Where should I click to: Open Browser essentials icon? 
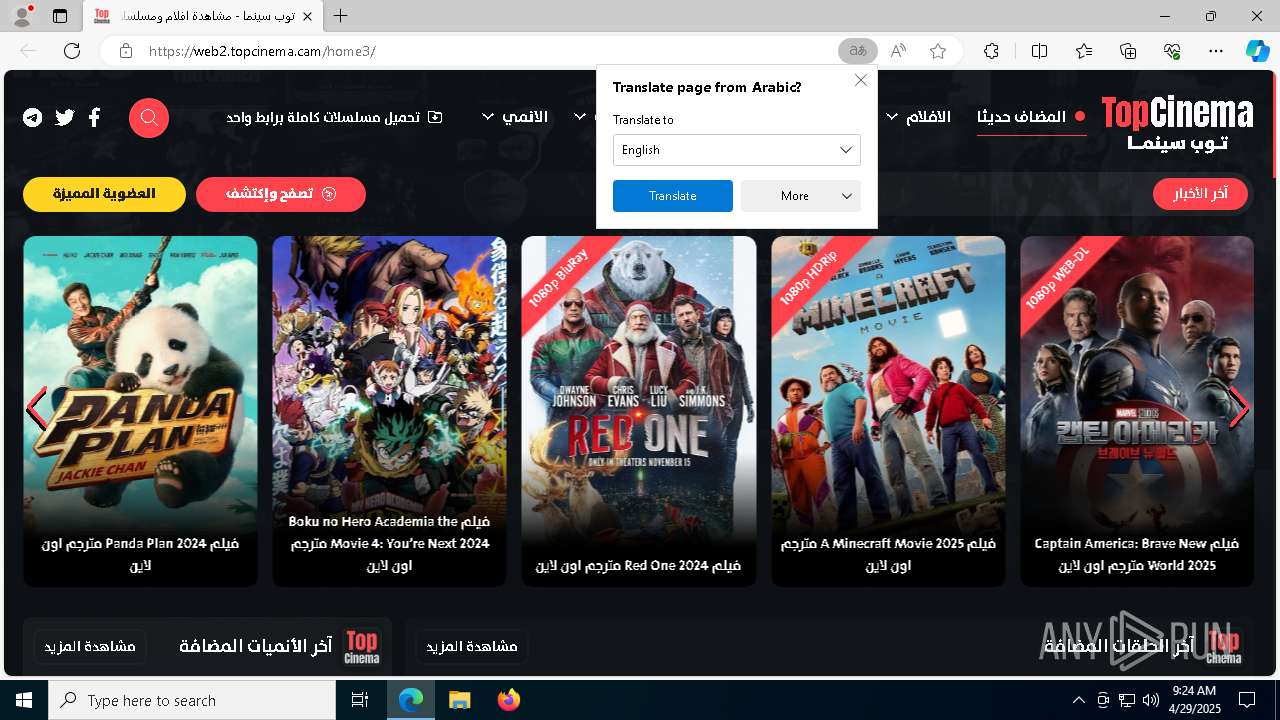(x=1172, y=51)
